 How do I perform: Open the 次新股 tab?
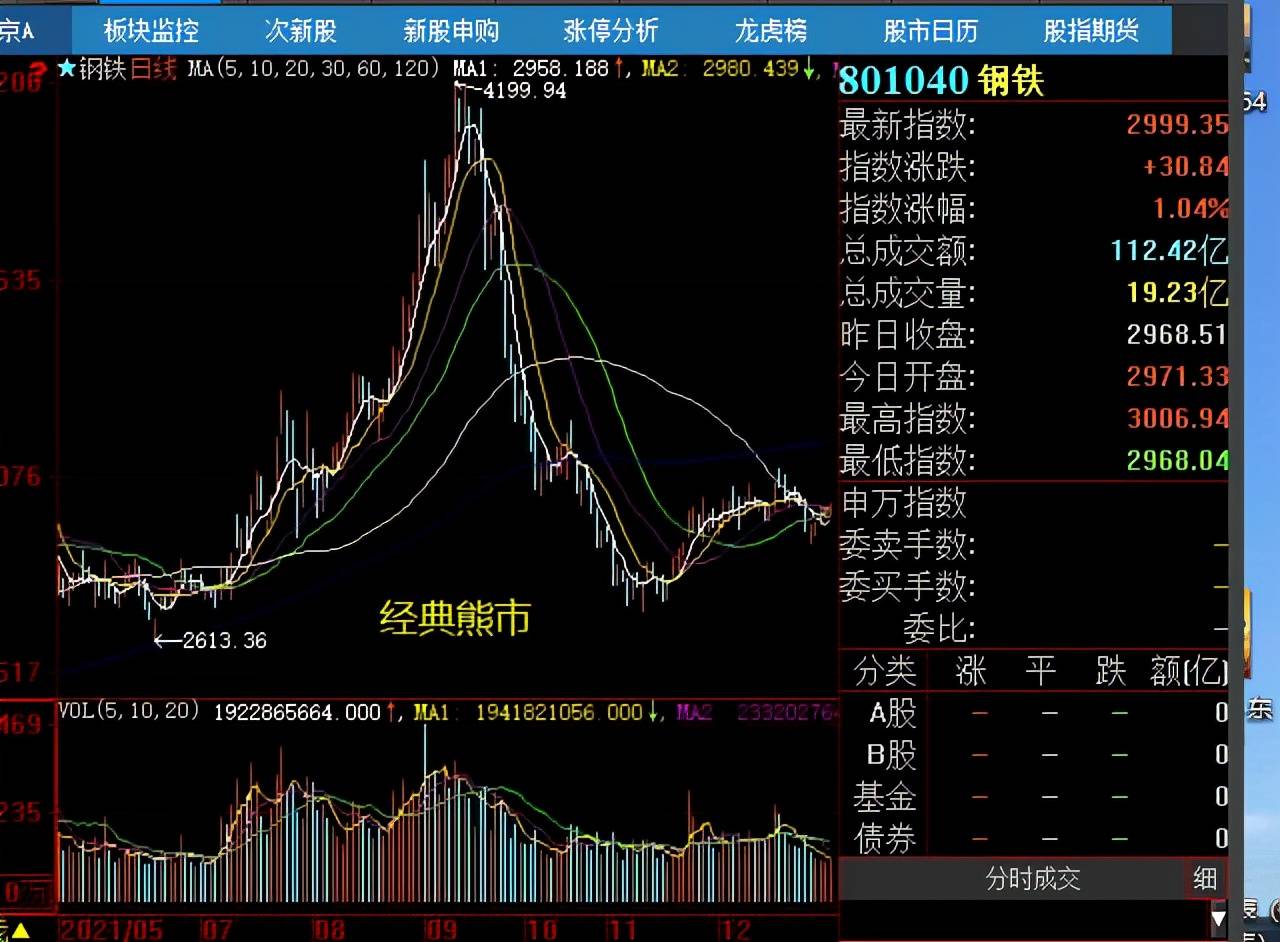click(301, 31)
